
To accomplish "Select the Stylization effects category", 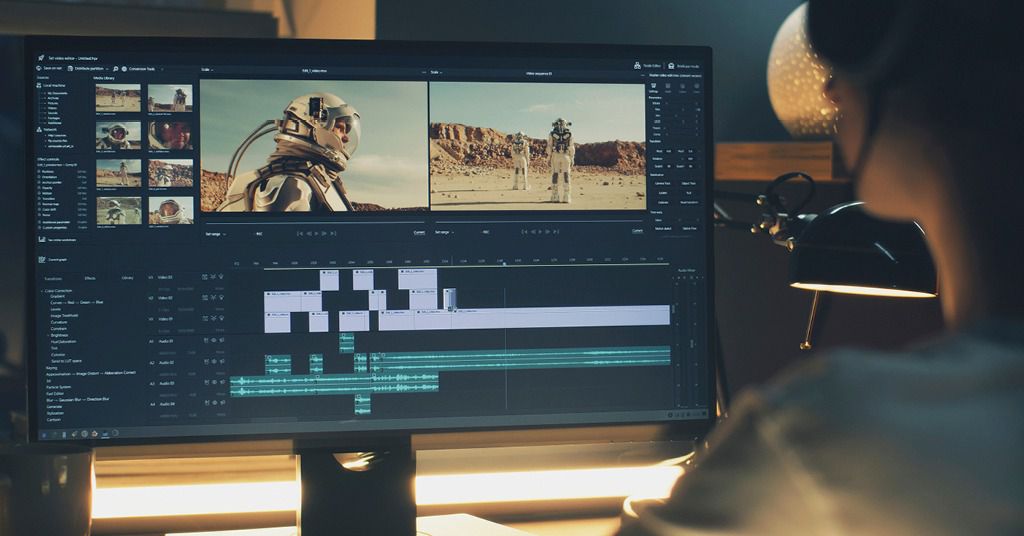I will pyautogui.click(x=55, y=413).
